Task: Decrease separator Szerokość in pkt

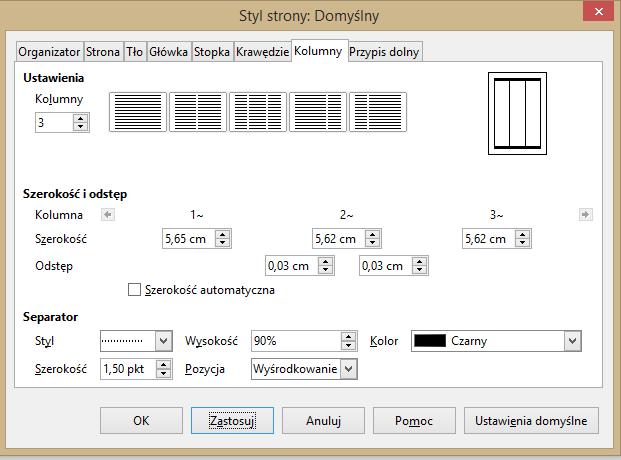Action: coord(163,373)
